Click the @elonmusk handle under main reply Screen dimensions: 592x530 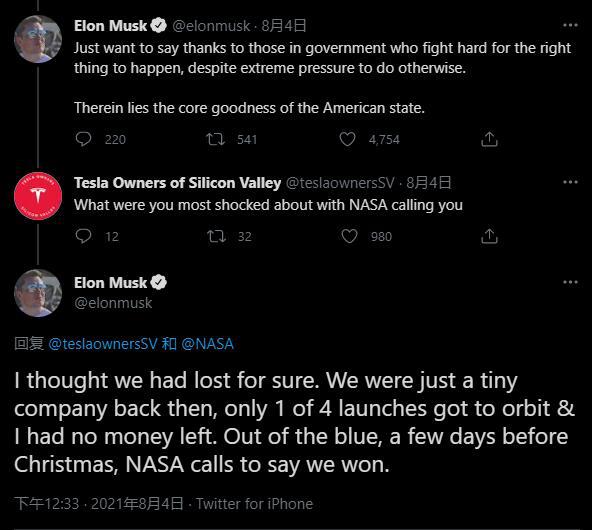113,303
